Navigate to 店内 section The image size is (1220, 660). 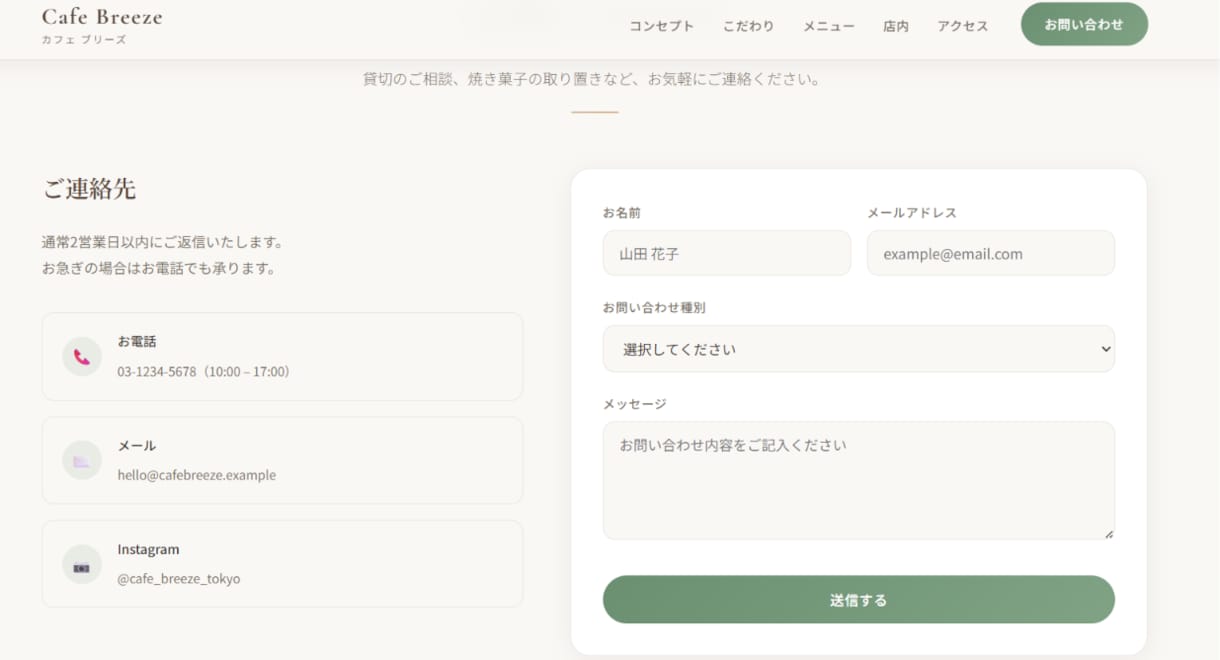point(896,26)
